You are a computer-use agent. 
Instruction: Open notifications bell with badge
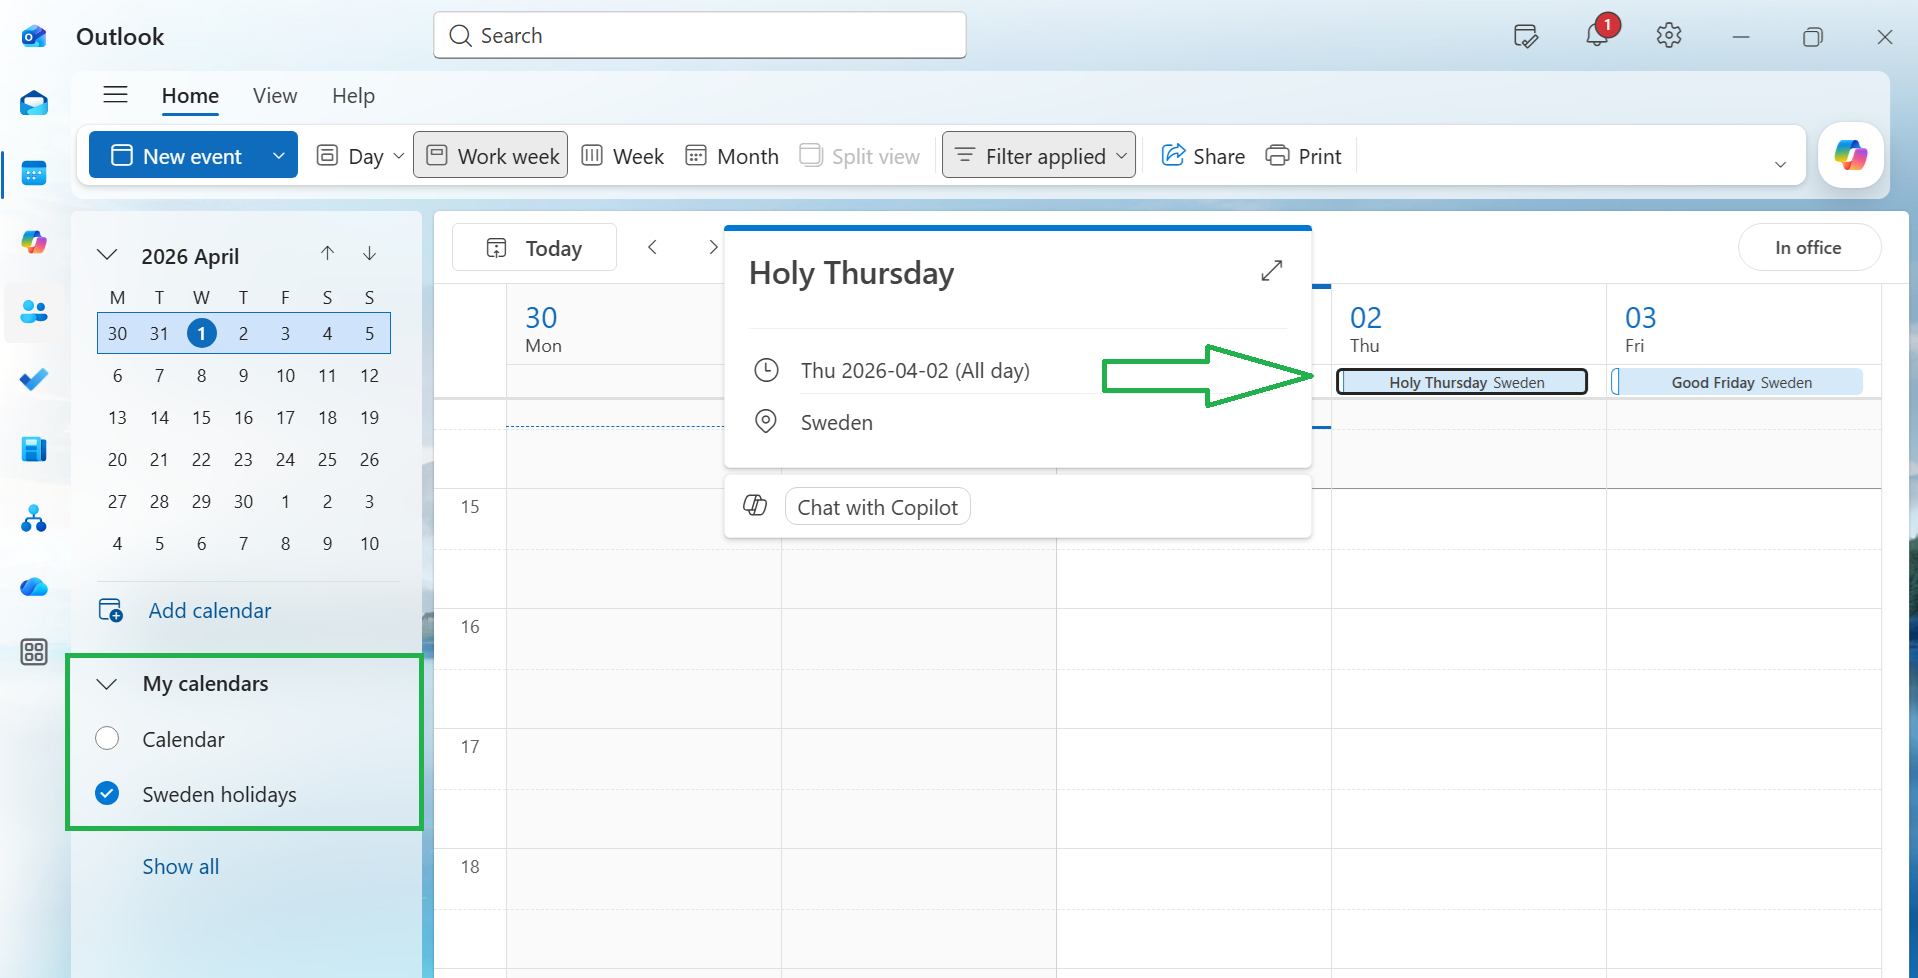tap(1598, 34)
